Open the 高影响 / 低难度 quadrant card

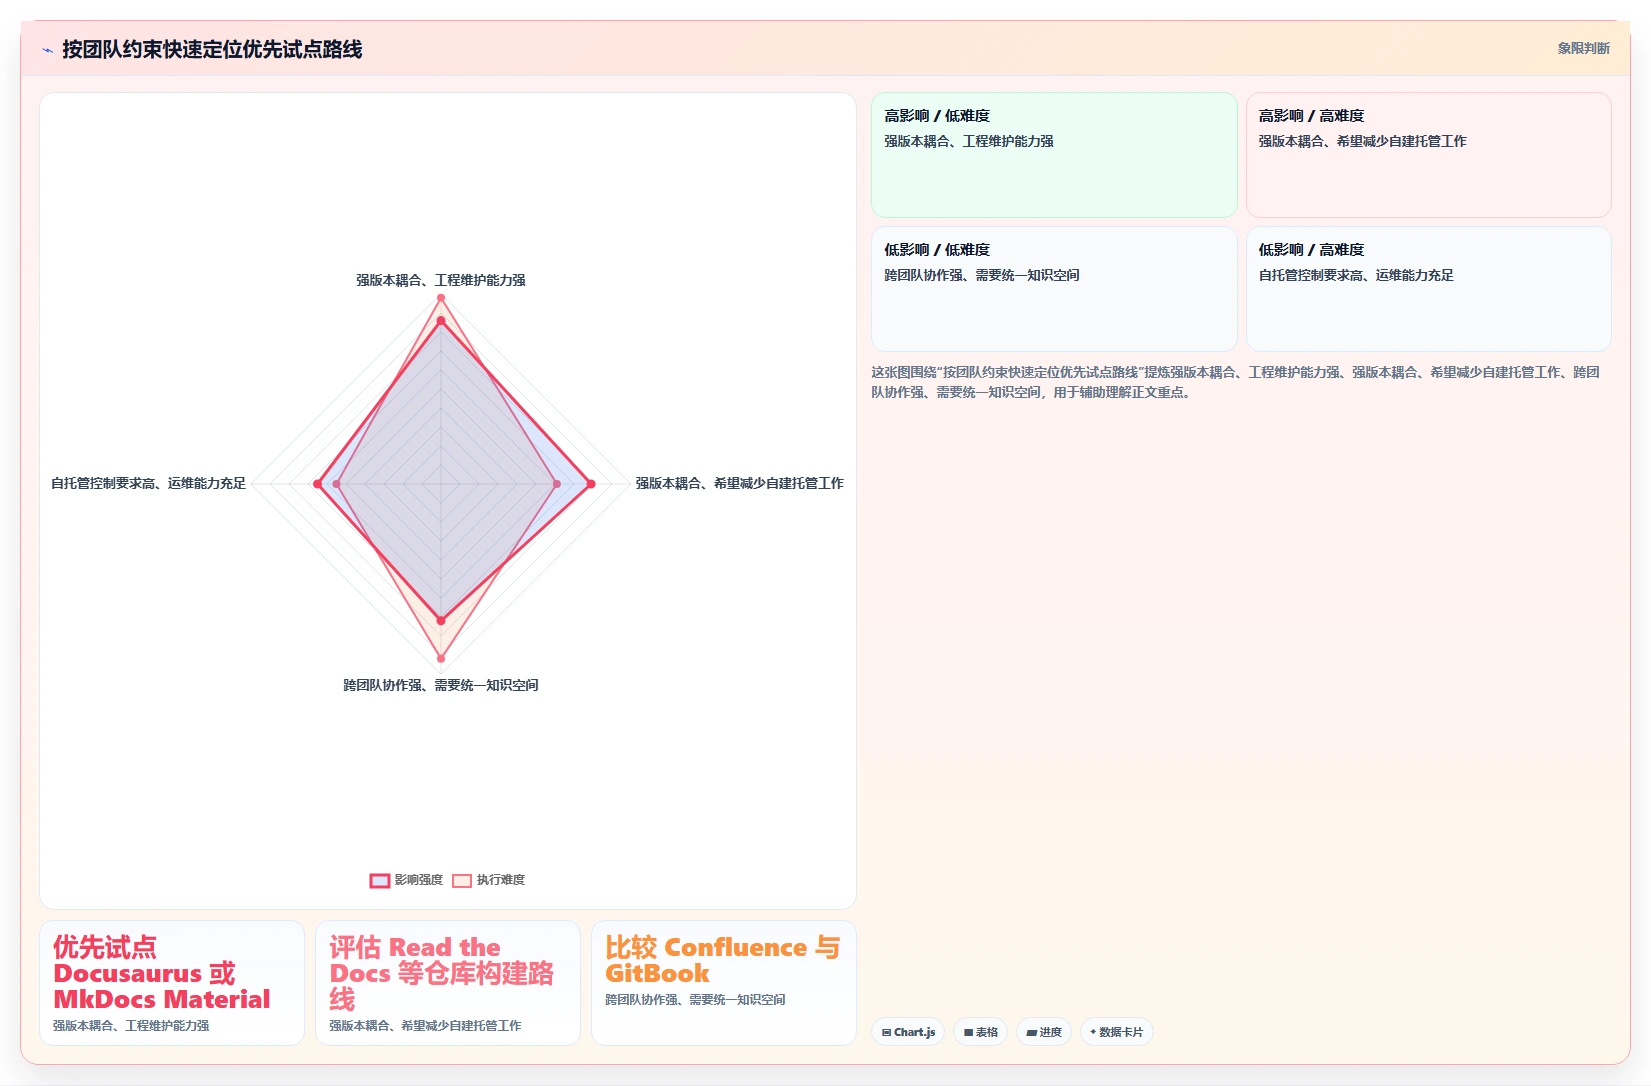1054,155
